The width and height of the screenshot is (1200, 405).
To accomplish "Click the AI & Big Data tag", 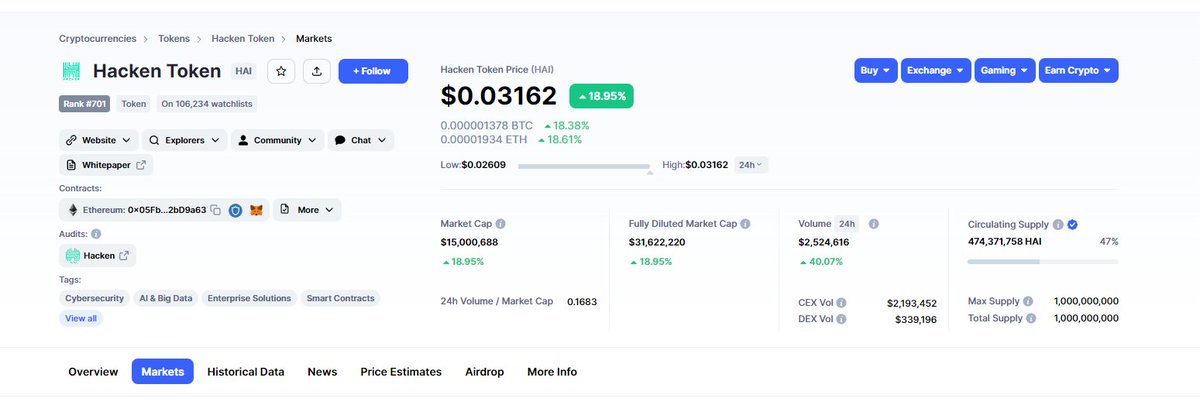I will [166, 298].
